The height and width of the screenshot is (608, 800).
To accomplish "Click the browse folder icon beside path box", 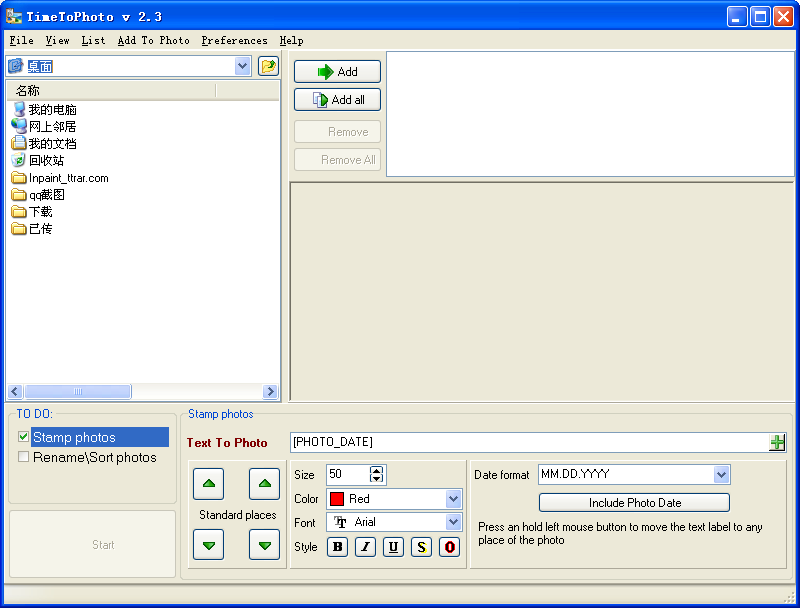I will pyautogui.click(x=268, y=66).
